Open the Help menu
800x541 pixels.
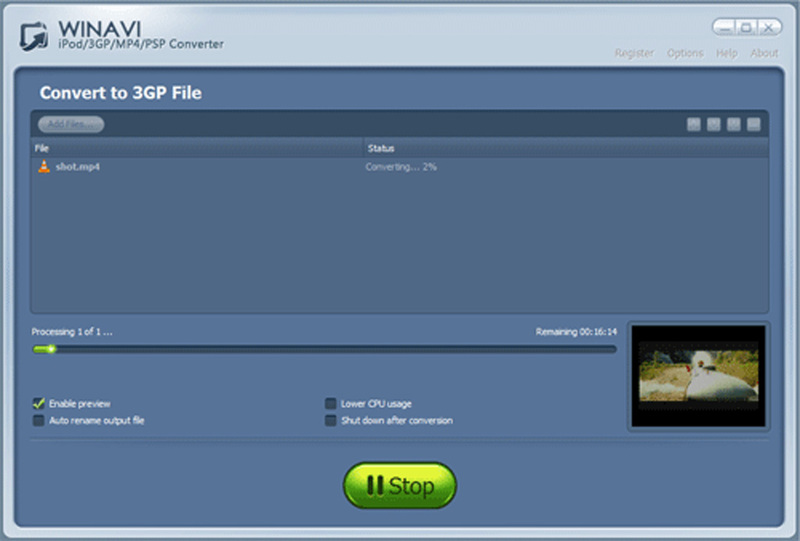click(x=727, y=53)
